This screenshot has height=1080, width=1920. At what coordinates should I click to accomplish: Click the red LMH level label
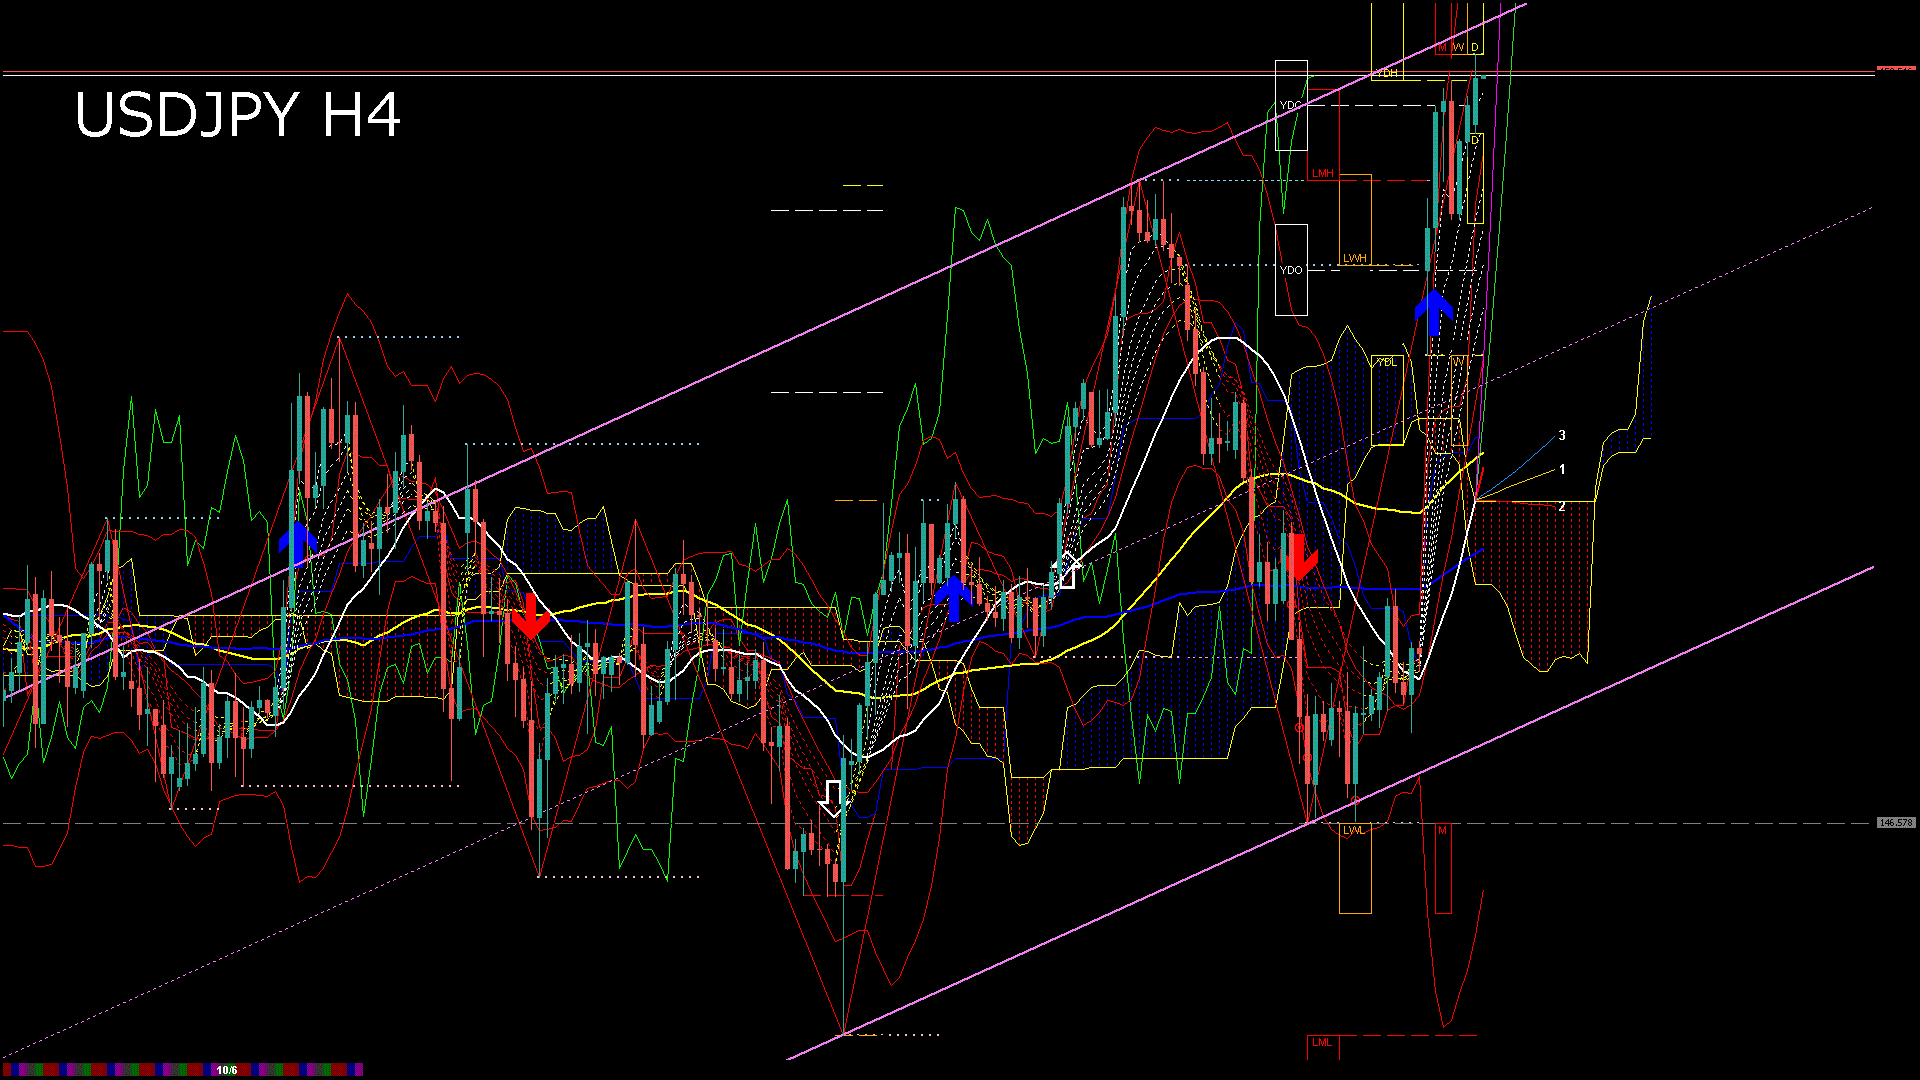[x=1323, y=174]
